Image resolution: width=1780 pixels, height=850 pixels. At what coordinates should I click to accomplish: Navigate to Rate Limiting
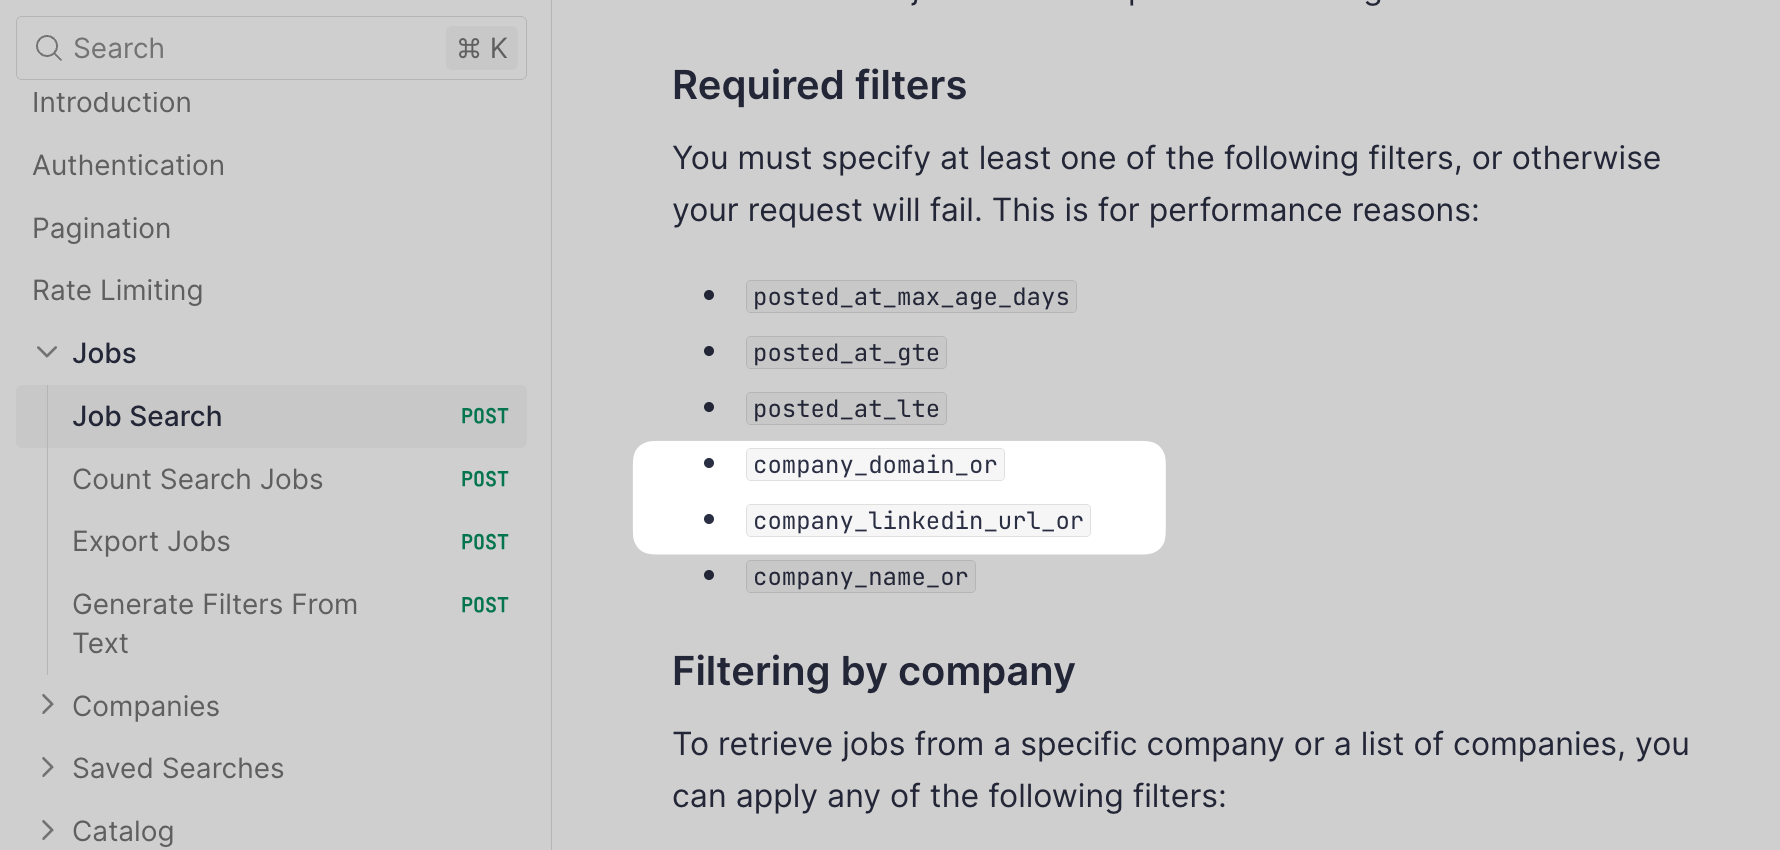tap(118, 291)
